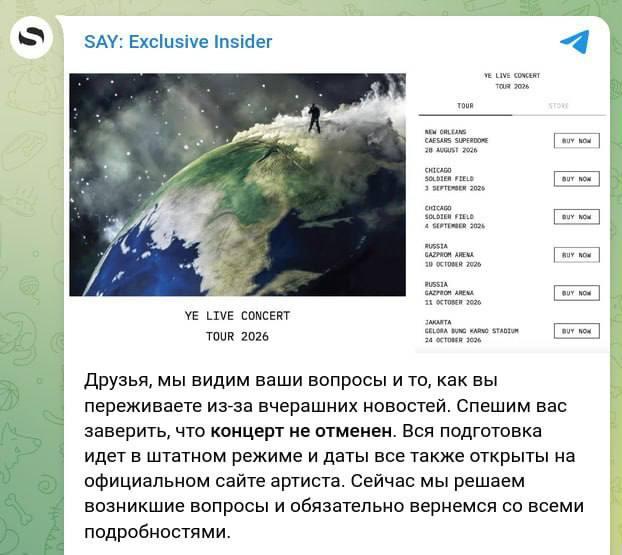
Task: Click the "YE LIVE CONCERT" caption under the poster
Action: 237,316
